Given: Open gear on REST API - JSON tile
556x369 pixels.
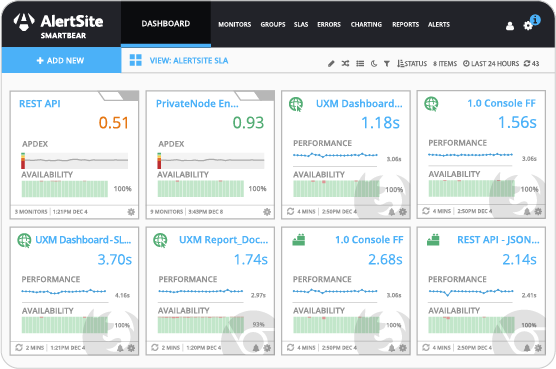Looking at the screenshot, I should click(x=538, y=348).
